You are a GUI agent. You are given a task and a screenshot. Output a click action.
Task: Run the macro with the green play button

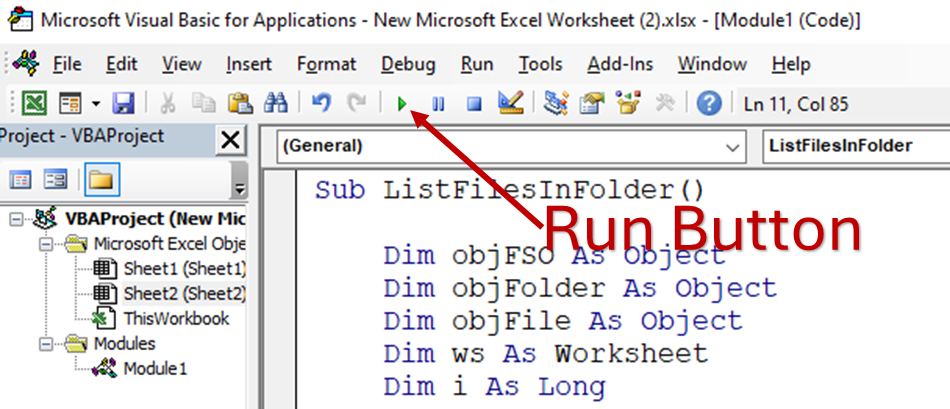click(x=401, y=104)
